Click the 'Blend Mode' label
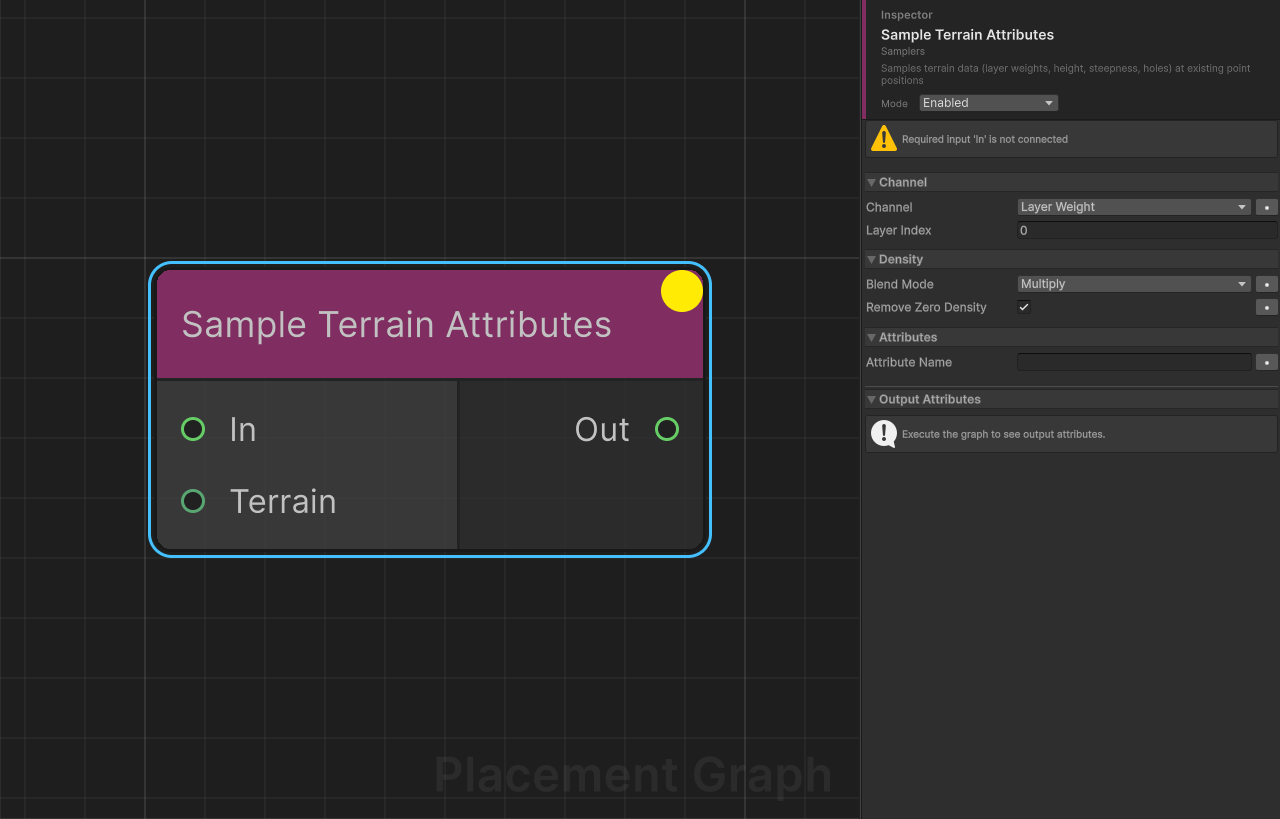This screenshot has height=819, width=1280. point(900,284)
